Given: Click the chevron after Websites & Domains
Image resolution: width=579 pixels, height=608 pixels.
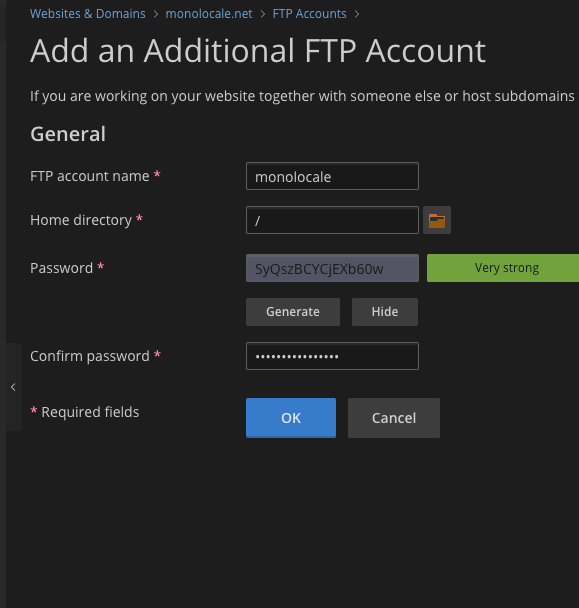Looking at the screenshot, I should pos(156,14).
